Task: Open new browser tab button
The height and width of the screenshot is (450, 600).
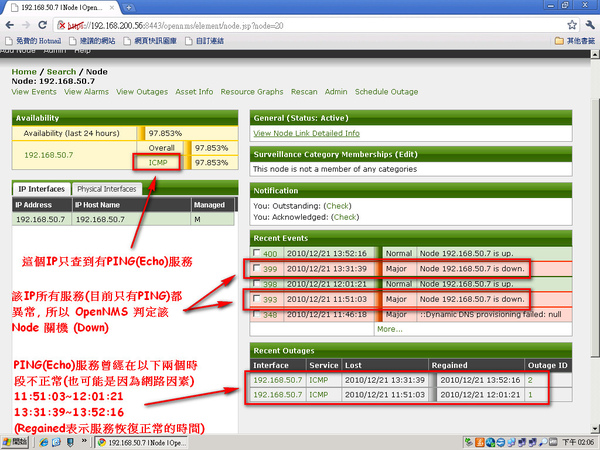Action: coord(129,7)
